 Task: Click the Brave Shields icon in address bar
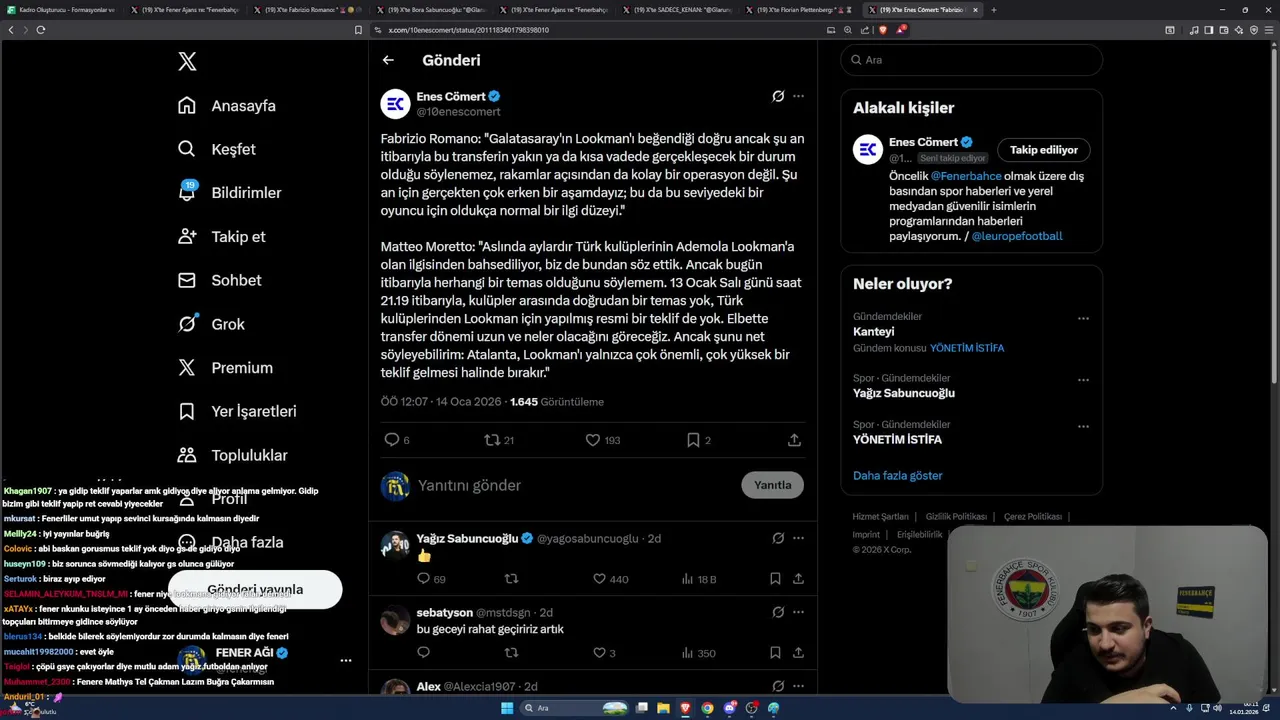coord(883,30)
